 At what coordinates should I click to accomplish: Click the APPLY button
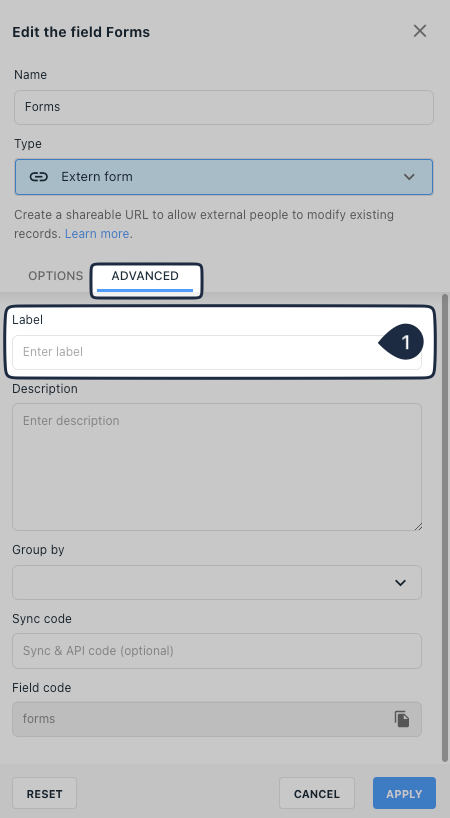[404, 793]
